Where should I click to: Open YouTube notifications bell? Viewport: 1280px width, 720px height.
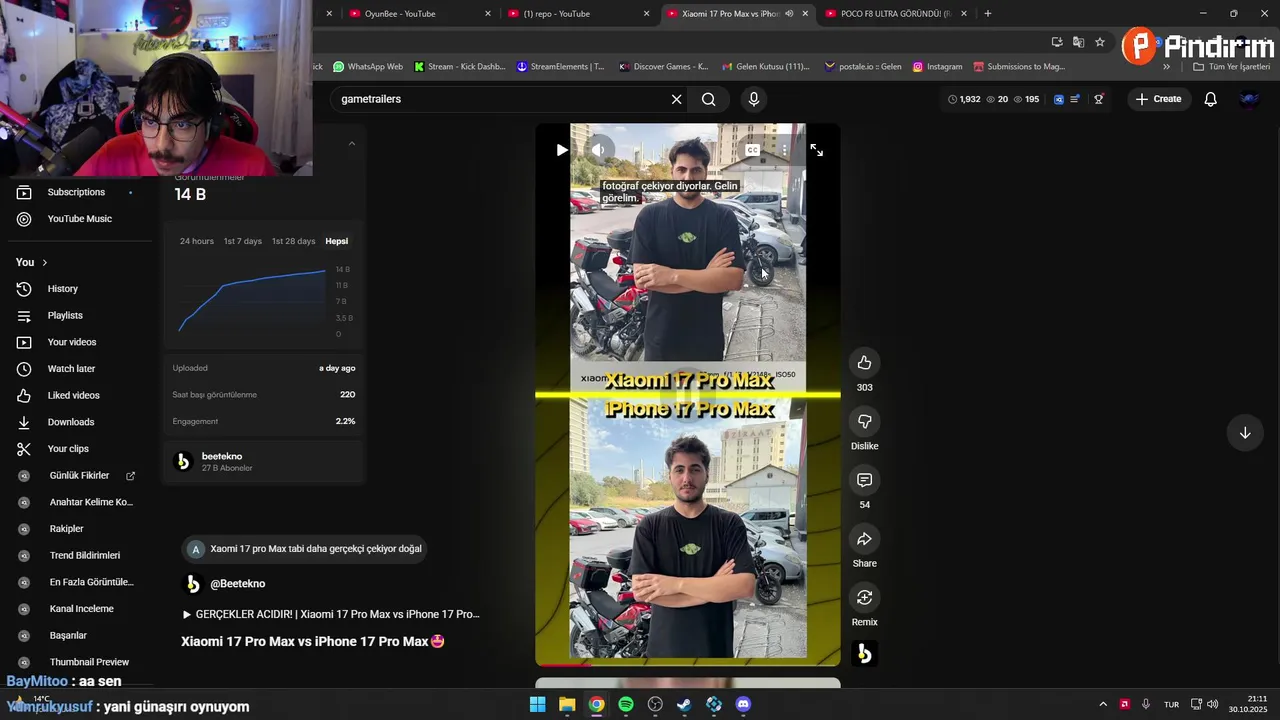click(1210, 99)
